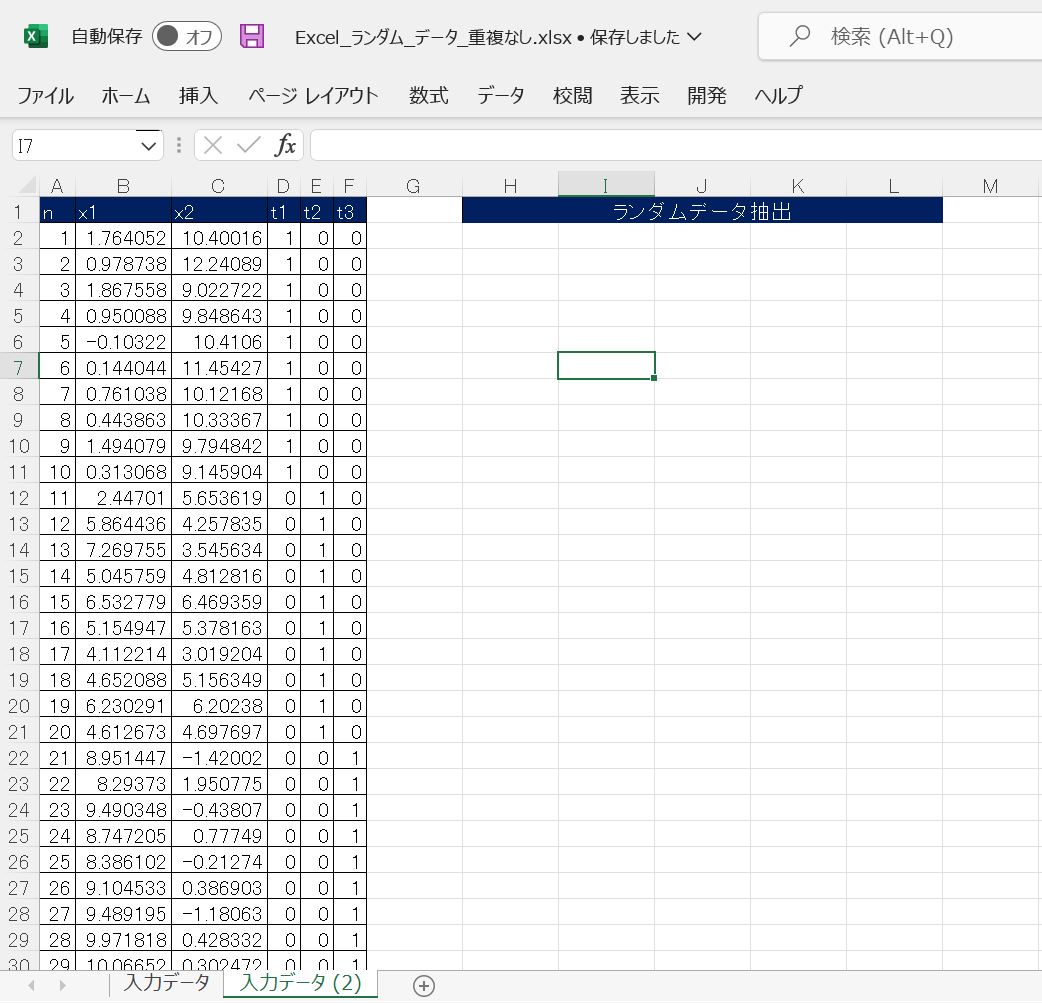Image resolution: width=1042 pixels, height=1003 pixels.
Task: Click cell with value -0.10322
Action: point(123,342)
